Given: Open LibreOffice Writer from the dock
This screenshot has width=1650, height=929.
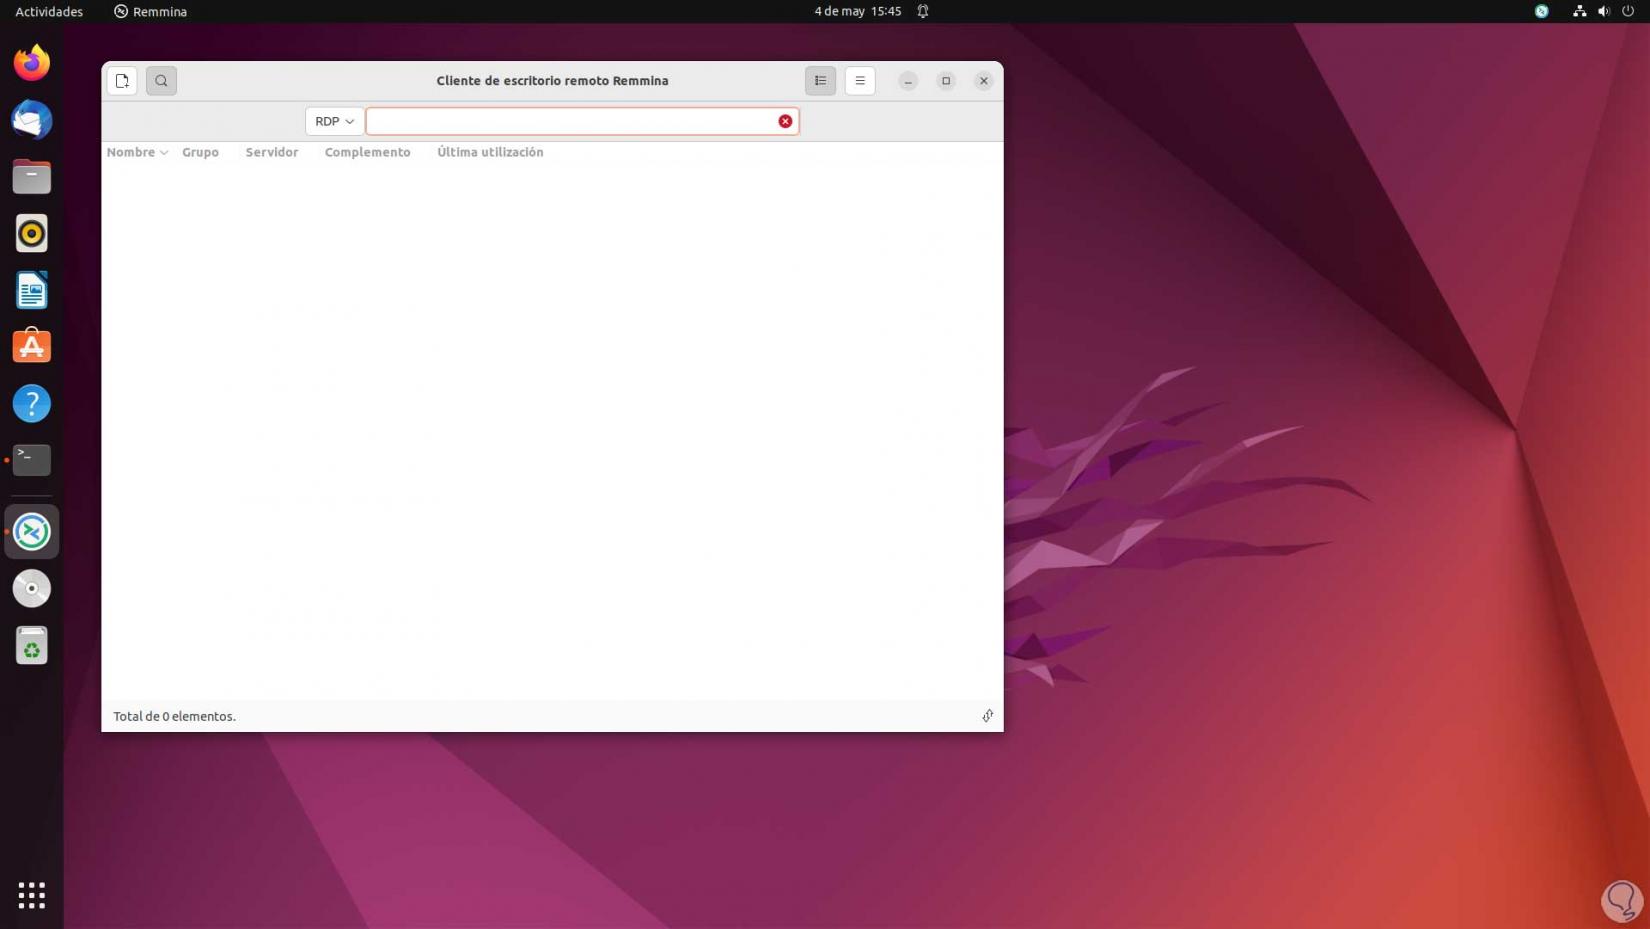Looking at the screenshot, I should coord(32,291).
